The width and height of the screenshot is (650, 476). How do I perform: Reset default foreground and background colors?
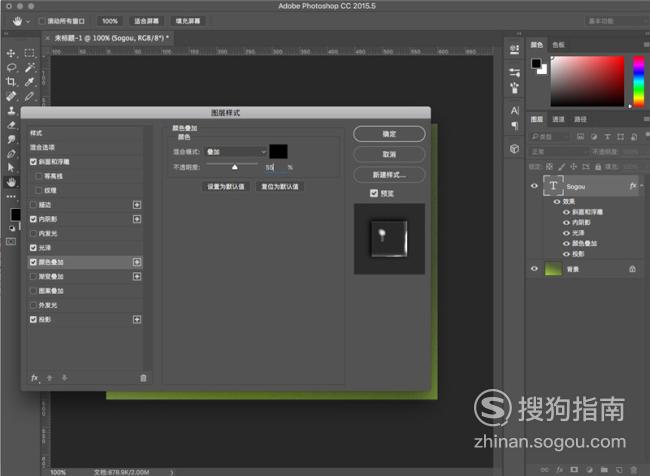12,228
